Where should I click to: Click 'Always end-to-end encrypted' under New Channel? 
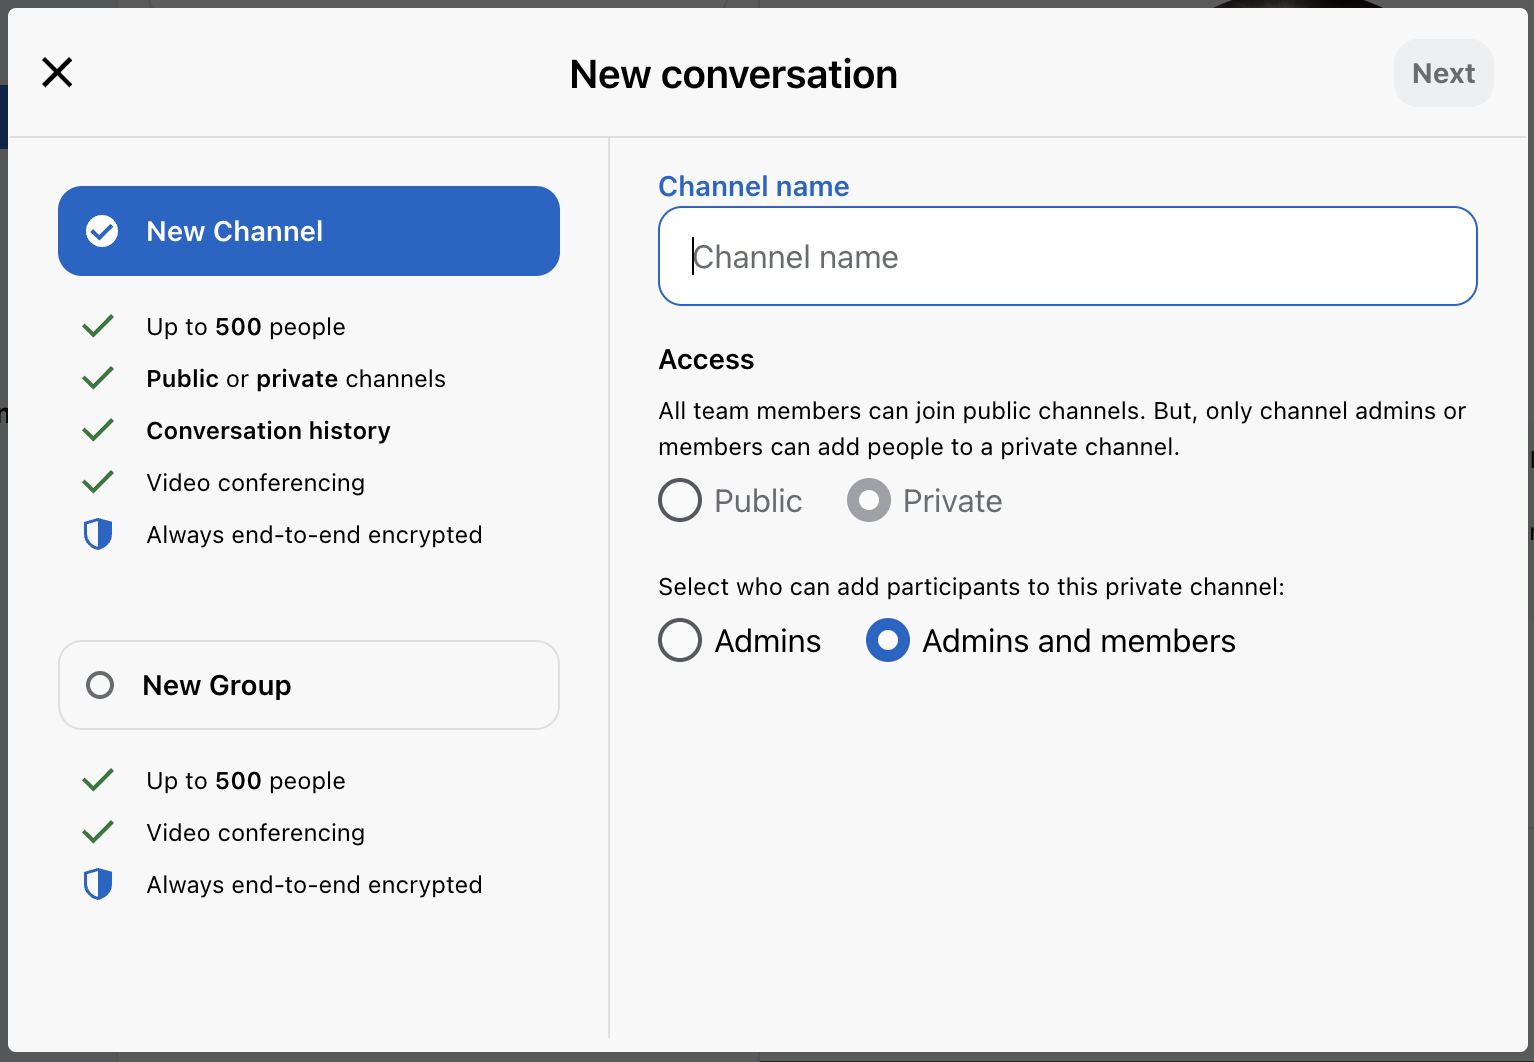pos(314,534)
